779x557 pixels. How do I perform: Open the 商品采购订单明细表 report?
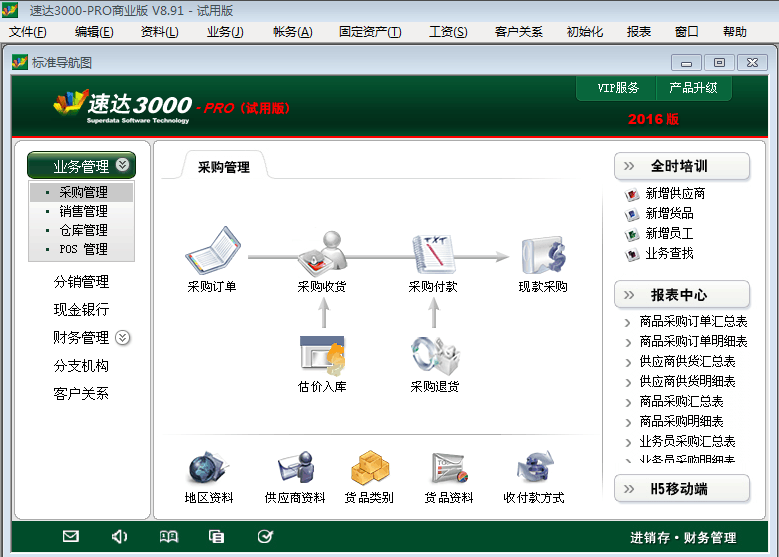(693, 341)
